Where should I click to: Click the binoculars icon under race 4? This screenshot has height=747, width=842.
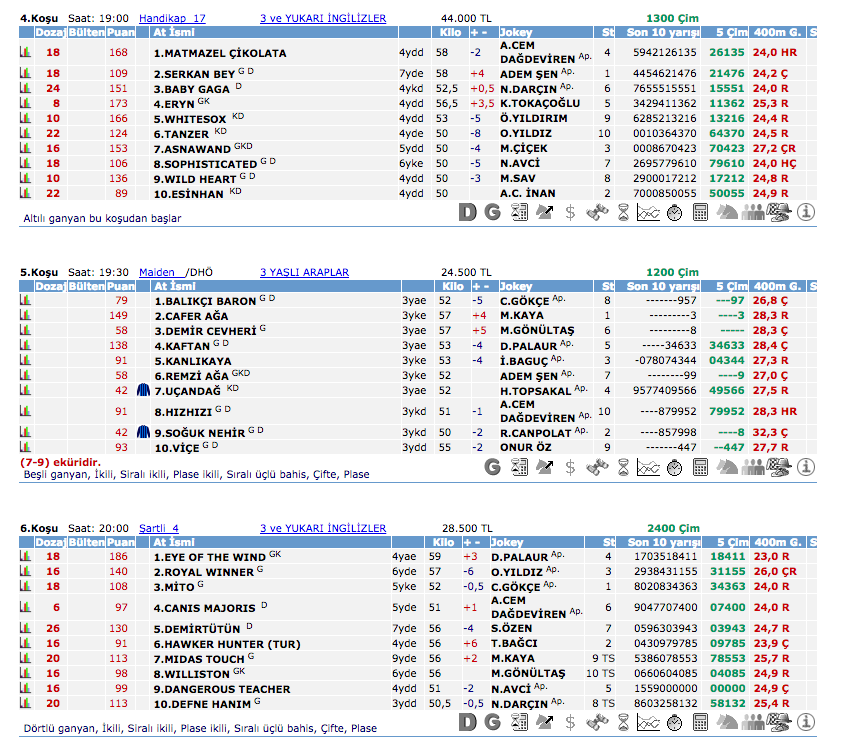click(597, 211)
